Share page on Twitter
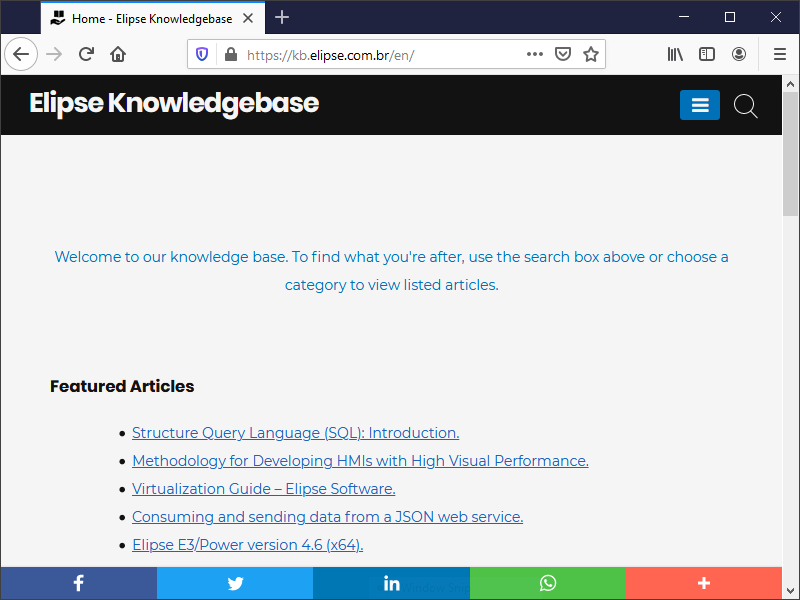Screen dimensions: 800x600 235,584
